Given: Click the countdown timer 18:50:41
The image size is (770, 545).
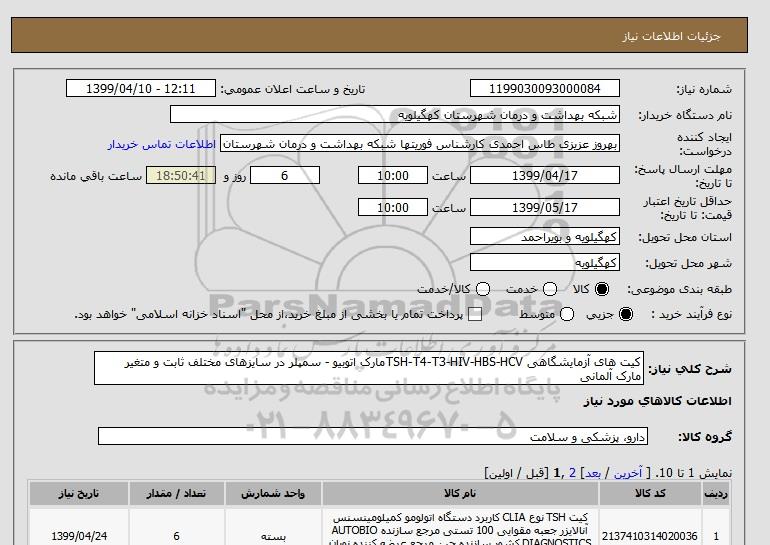Looking at the screenshot, I should [x=181, y=175].
